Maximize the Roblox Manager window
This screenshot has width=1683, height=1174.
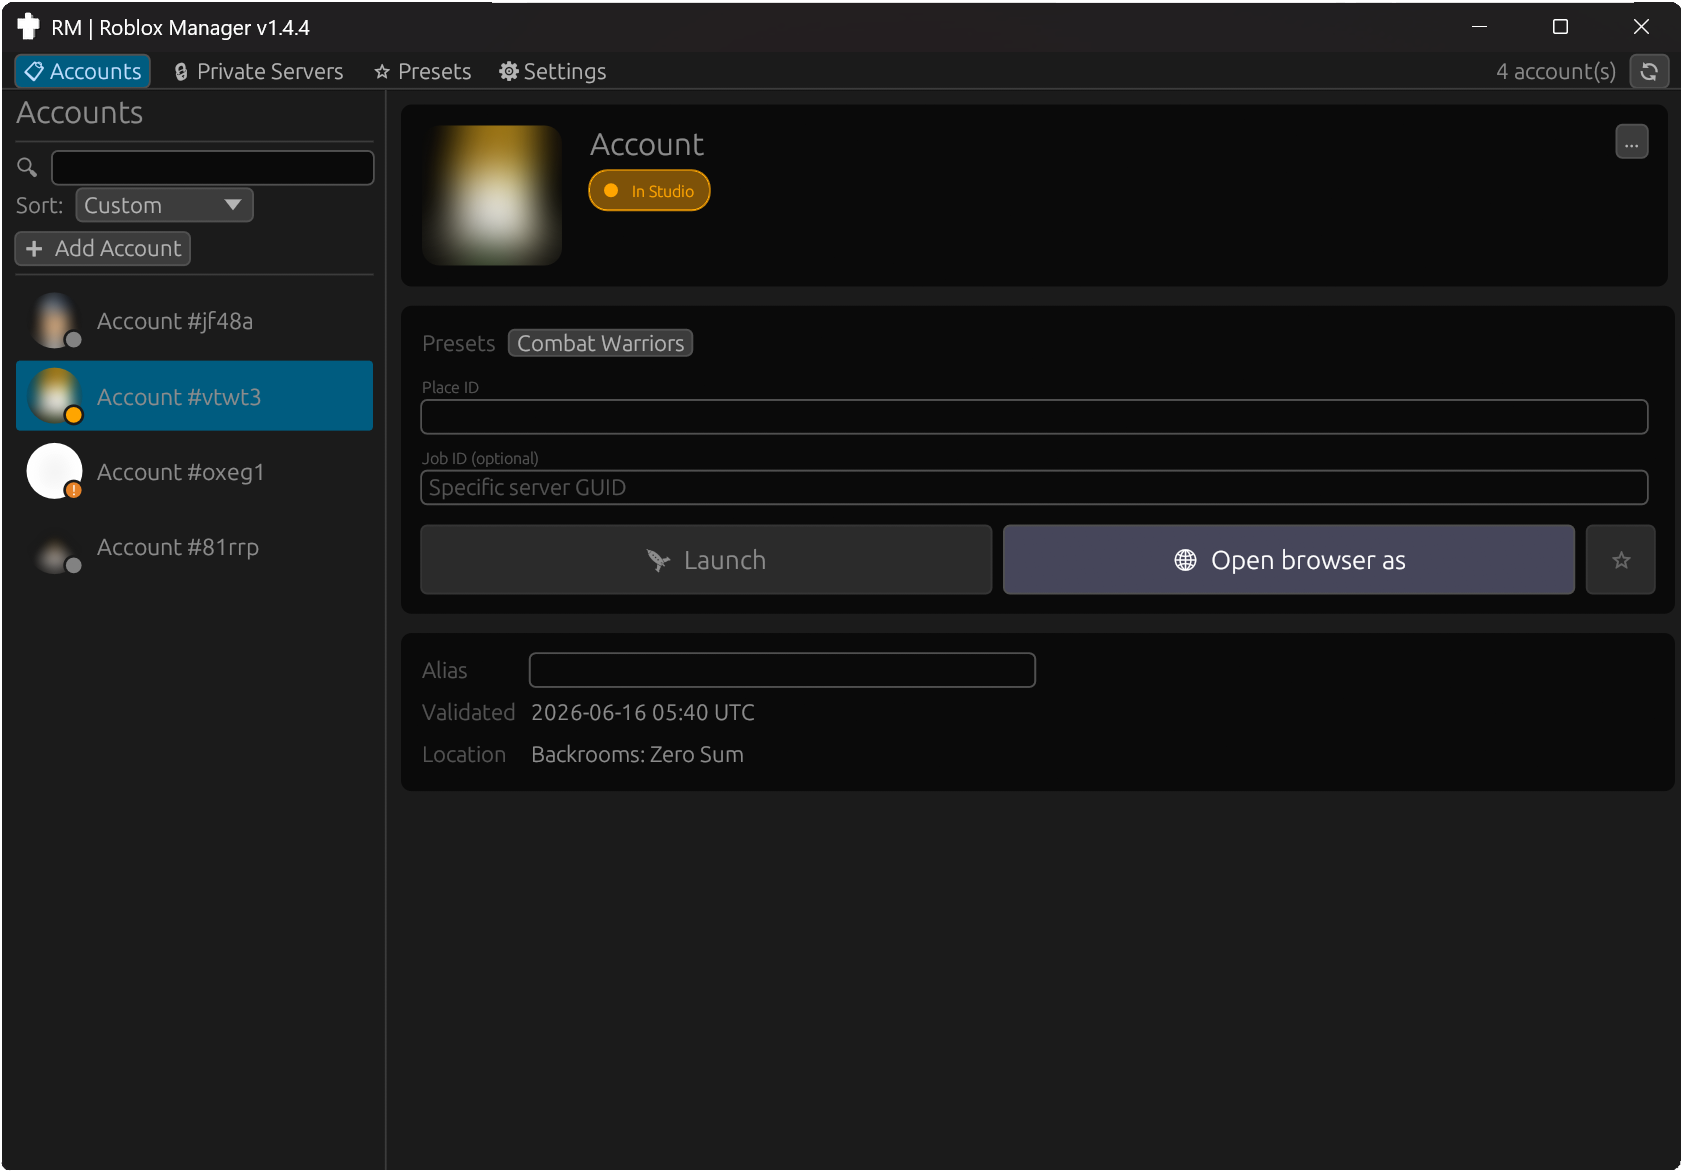pyautogui.click(x=1560, y=27)
